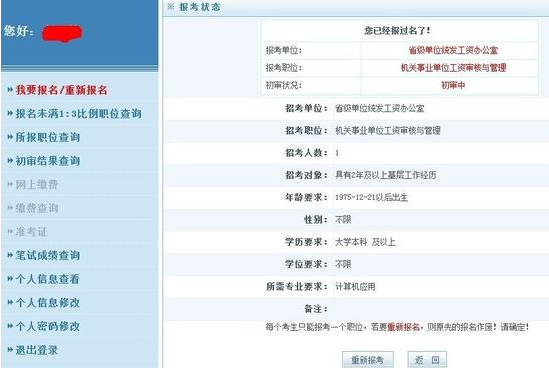Click the 性别 value 不限
Viewport: 549px width, 371px height.
pos(343,220)
